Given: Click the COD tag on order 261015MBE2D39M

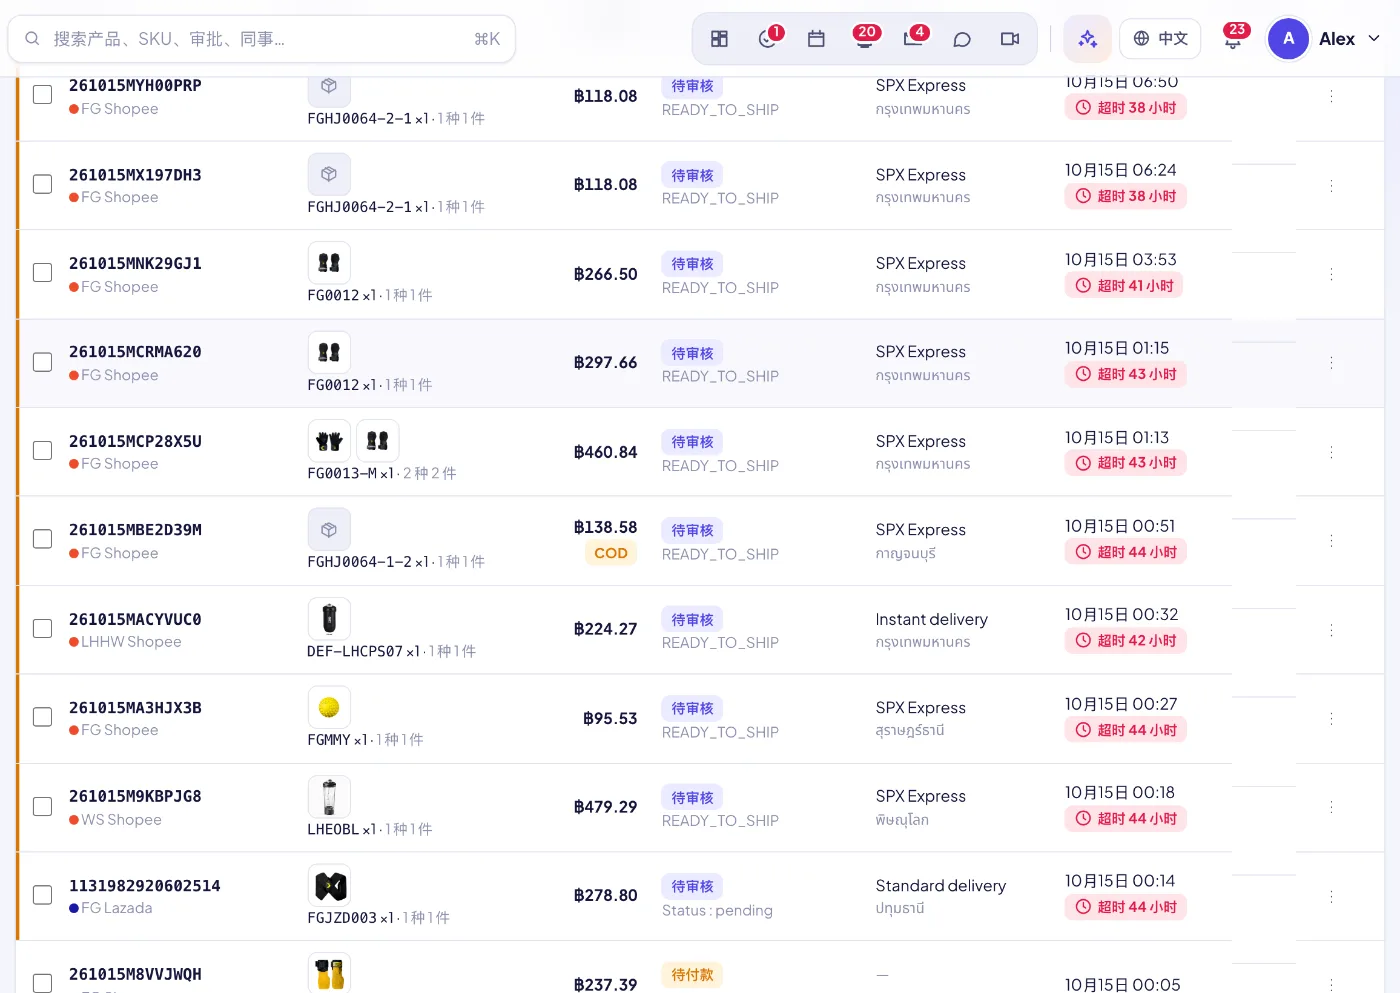Looking at the screenshot, I should click(611, 553).
